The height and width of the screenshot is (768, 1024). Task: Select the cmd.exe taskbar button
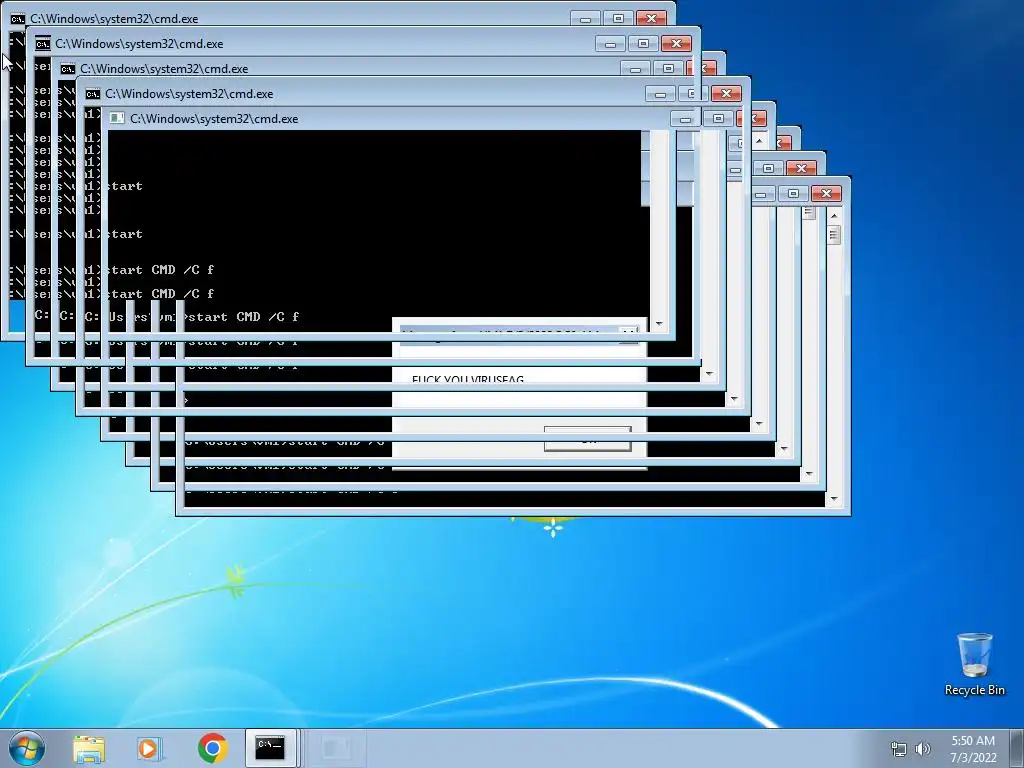click(x=270, y=748)
